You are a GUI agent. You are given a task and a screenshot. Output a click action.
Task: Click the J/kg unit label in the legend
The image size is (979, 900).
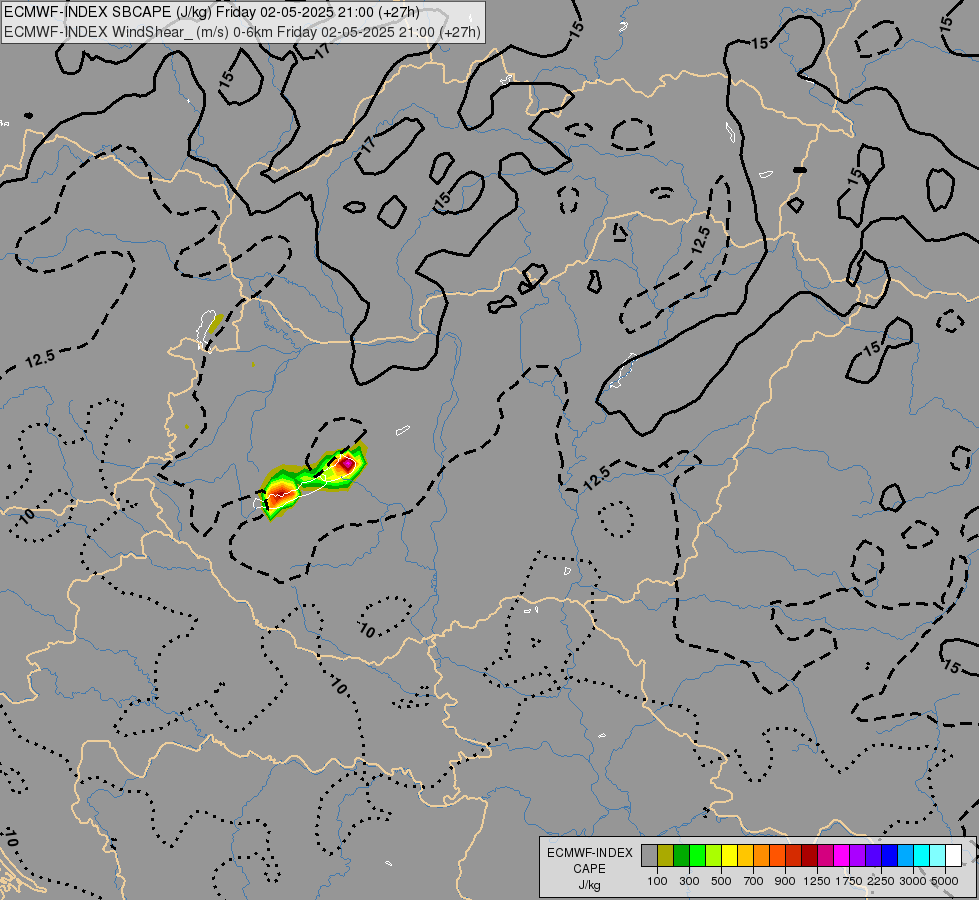tap(589, 885)
